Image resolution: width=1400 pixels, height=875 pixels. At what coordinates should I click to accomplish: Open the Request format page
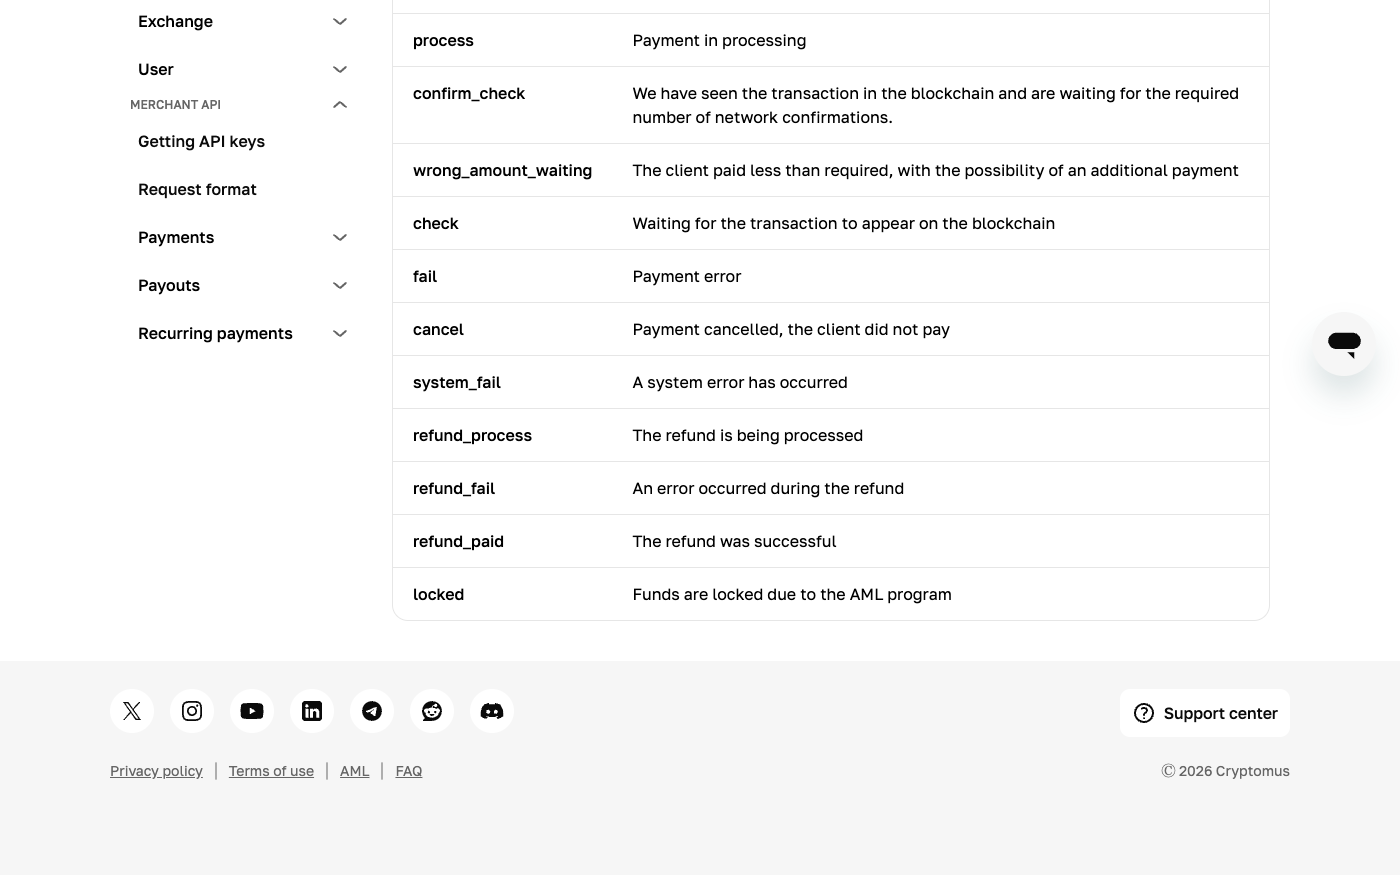point(197,189)
